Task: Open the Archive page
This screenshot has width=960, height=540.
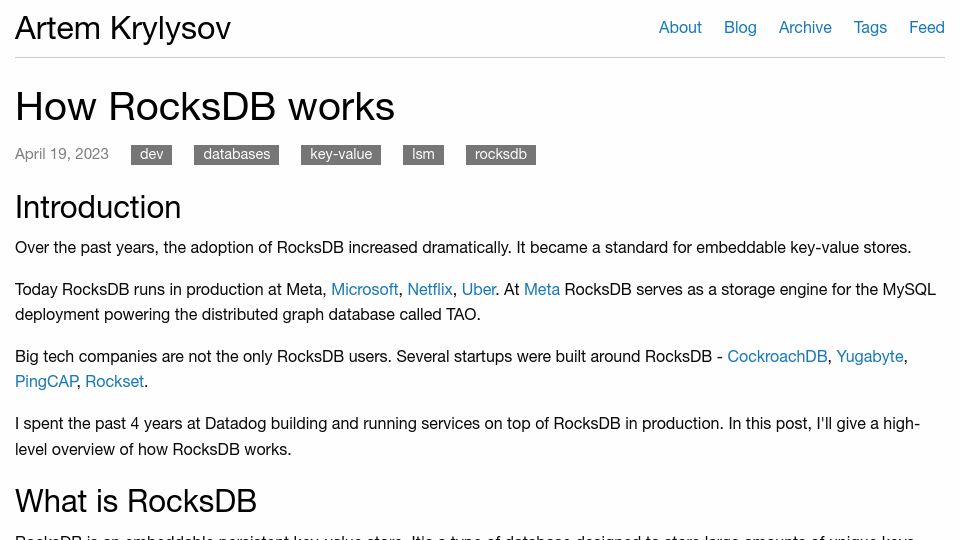Action: pyautogui.click(x=804, y=28)
